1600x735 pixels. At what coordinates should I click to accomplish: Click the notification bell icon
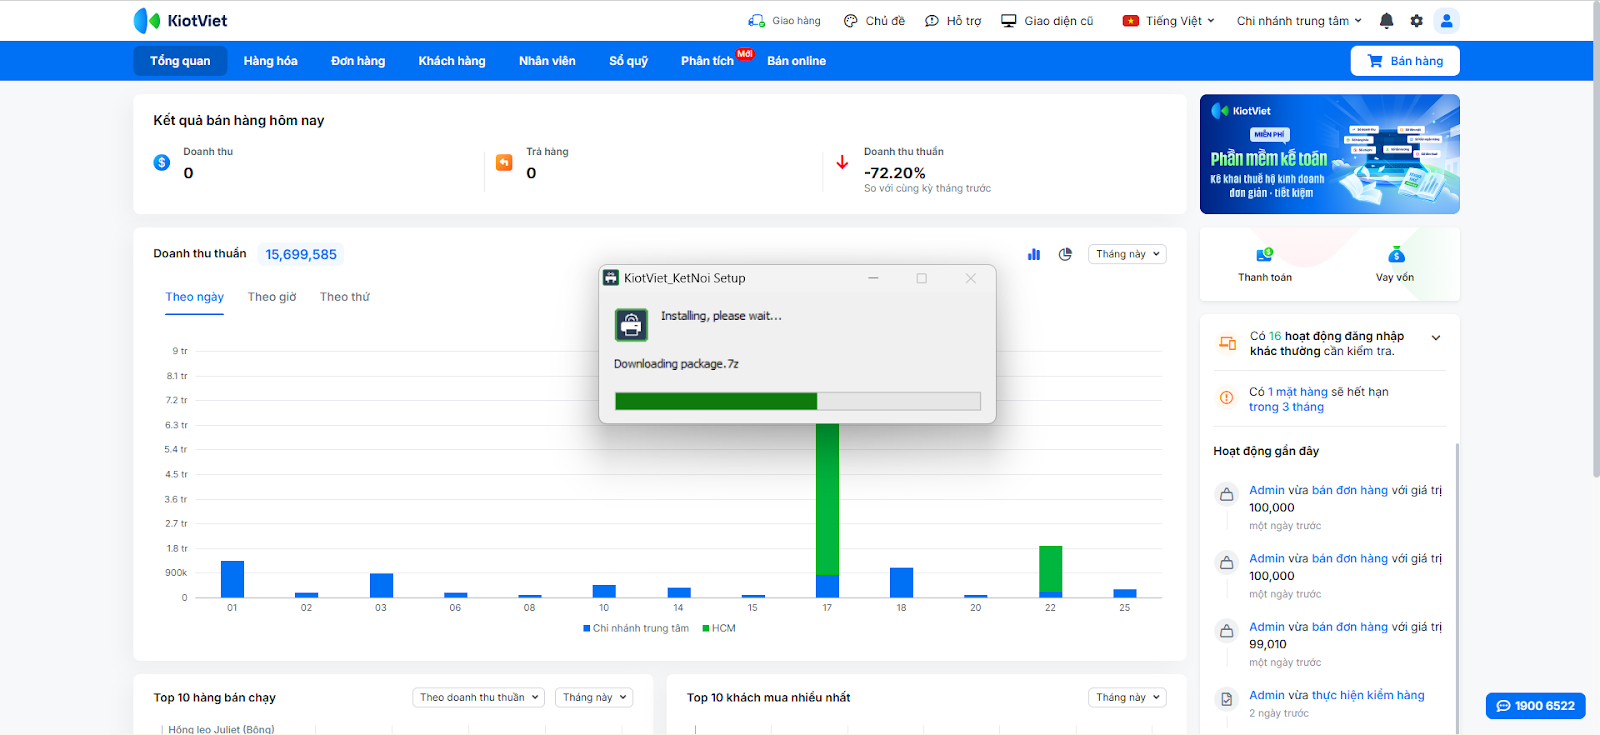[x=1386, y=21]
